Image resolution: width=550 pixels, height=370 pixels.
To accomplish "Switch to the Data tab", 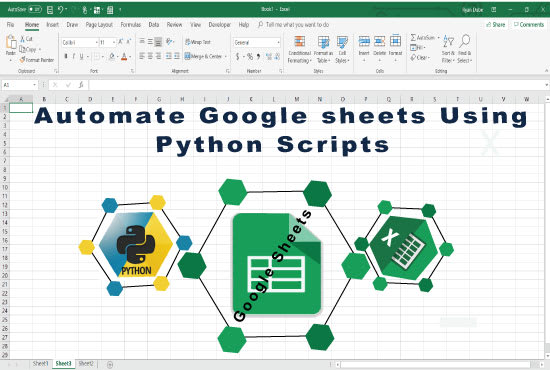I will (154, 25).
